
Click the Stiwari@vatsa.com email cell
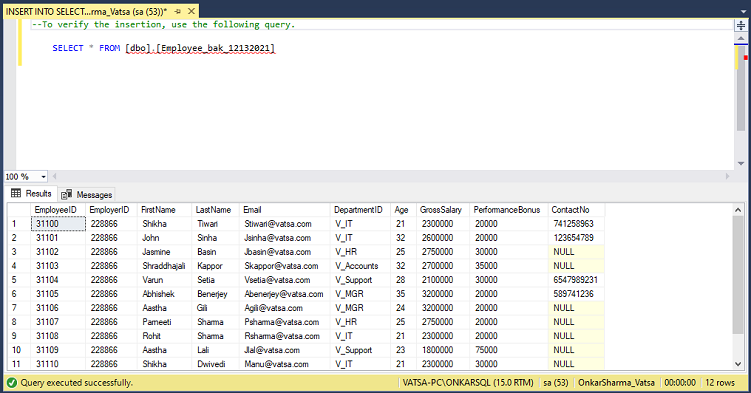(284, 224)
